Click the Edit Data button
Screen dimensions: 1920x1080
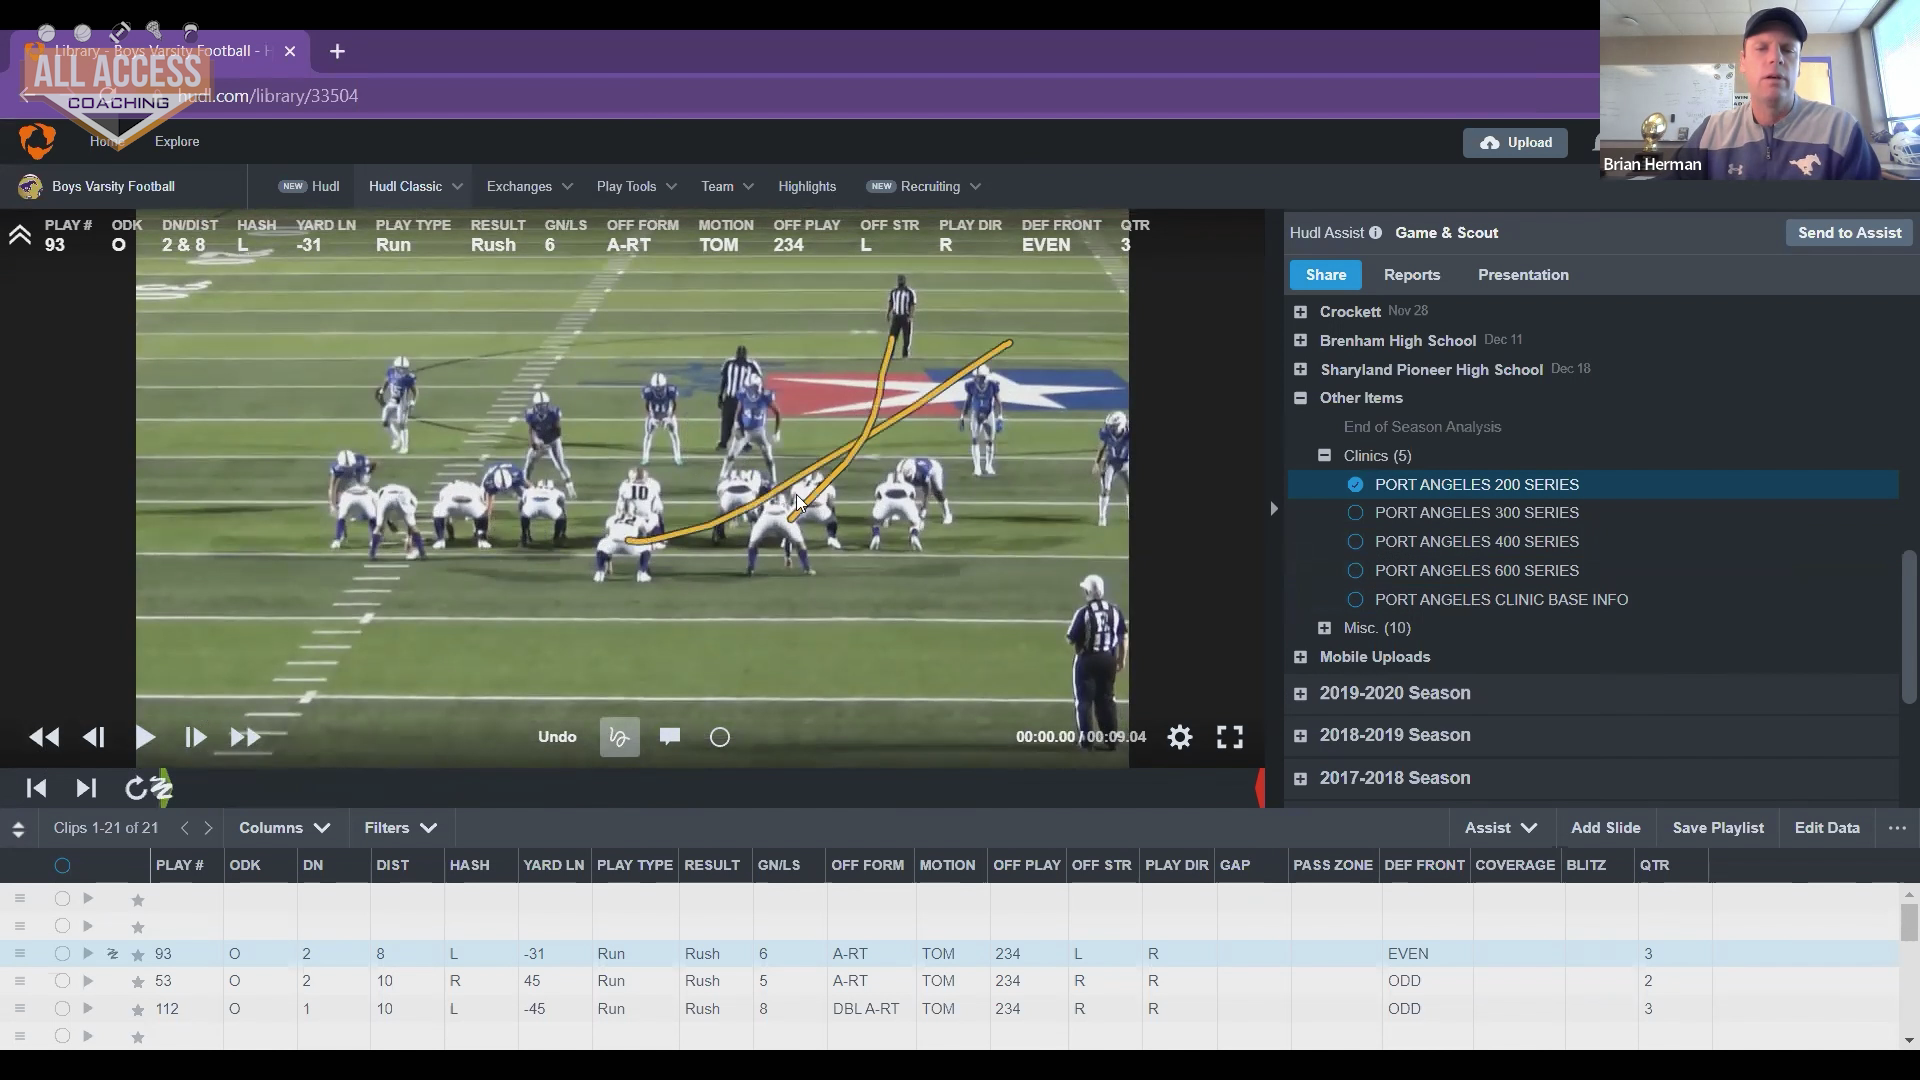(1827, 828)
